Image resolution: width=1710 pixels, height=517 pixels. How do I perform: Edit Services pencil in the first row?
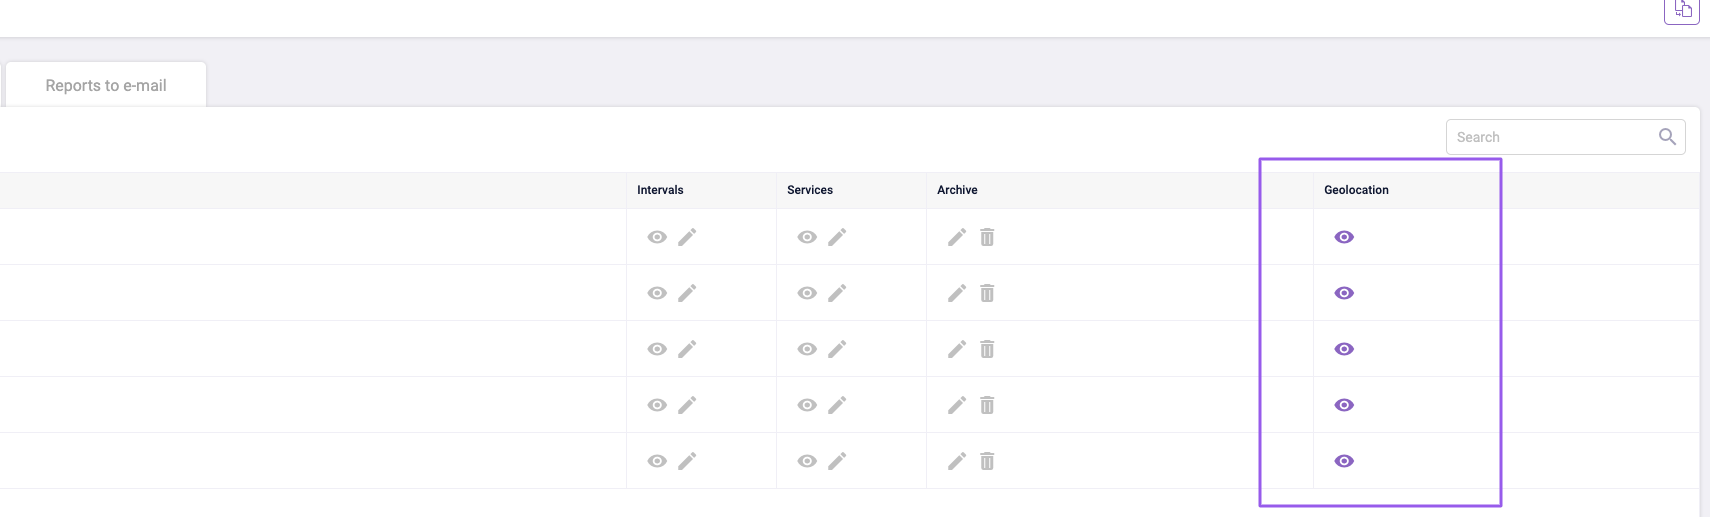coord(837,237)
